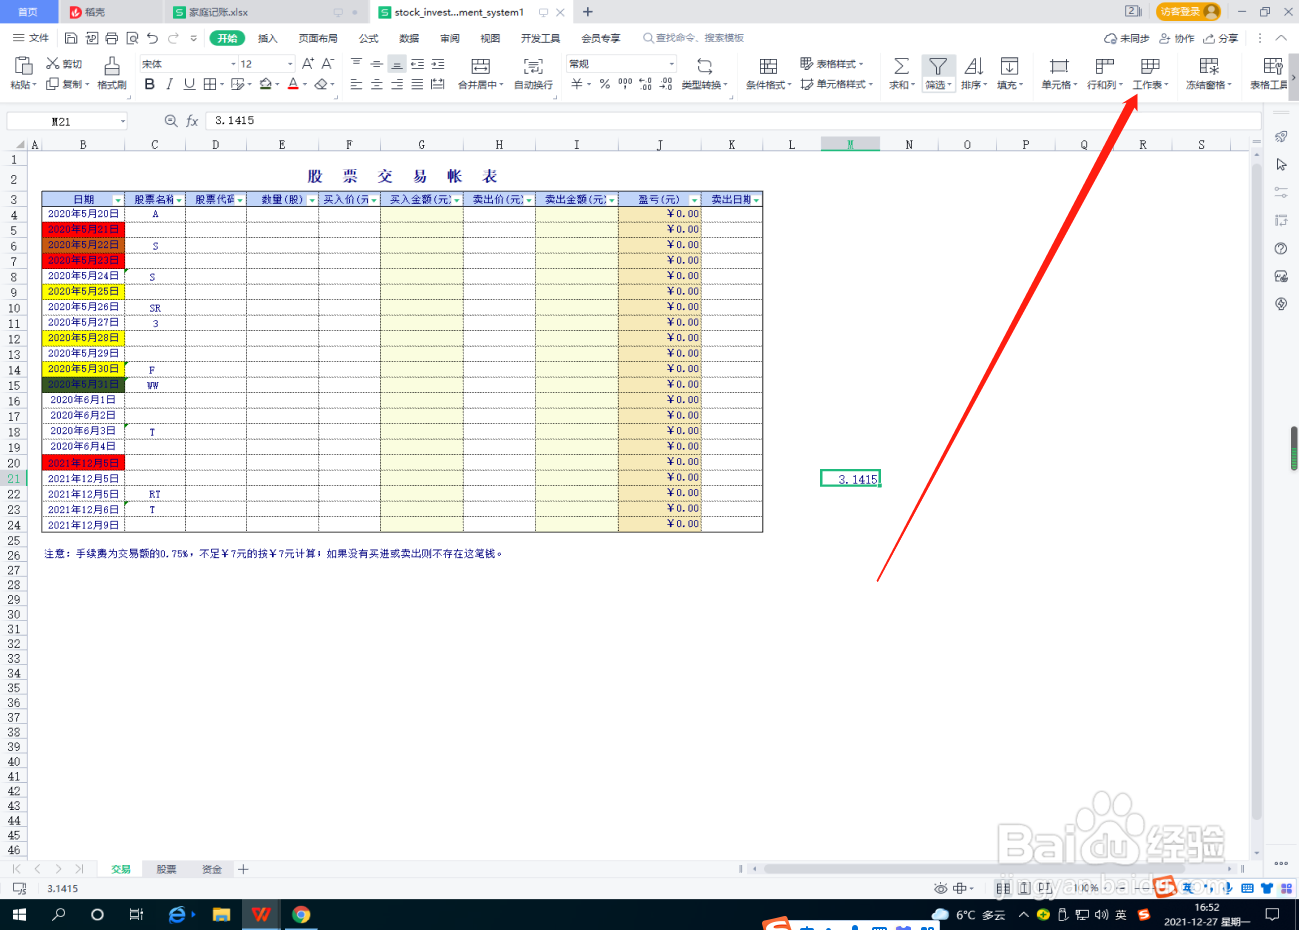Decrease the font size with A- icon
The image size is (1299, 930).
point(328,63)
